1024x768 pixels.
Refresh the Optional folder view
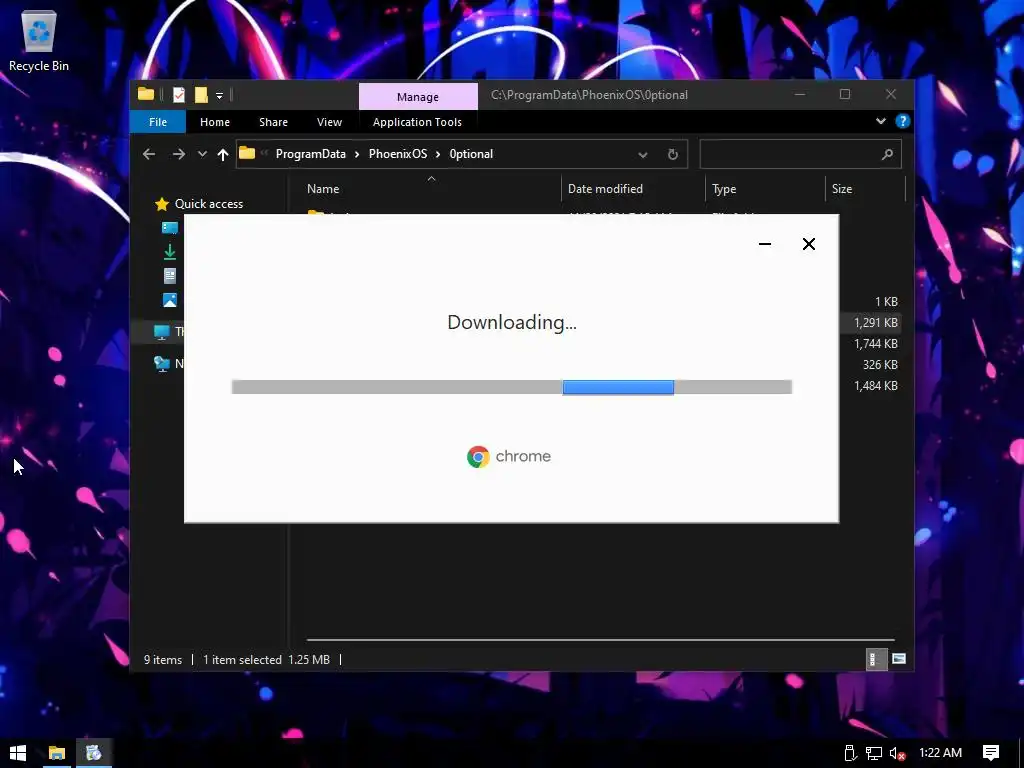pyautogui.click(x=673, y=155)
